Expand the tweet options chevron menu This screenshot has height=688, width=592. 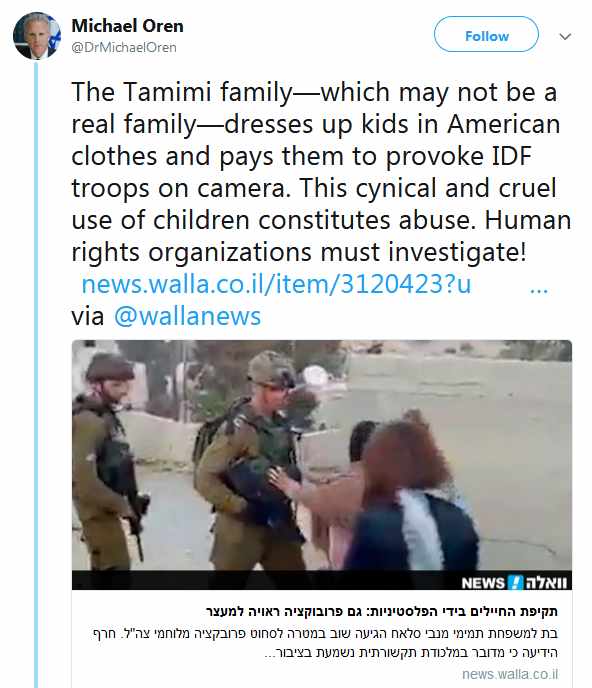[x=565, y=36]
